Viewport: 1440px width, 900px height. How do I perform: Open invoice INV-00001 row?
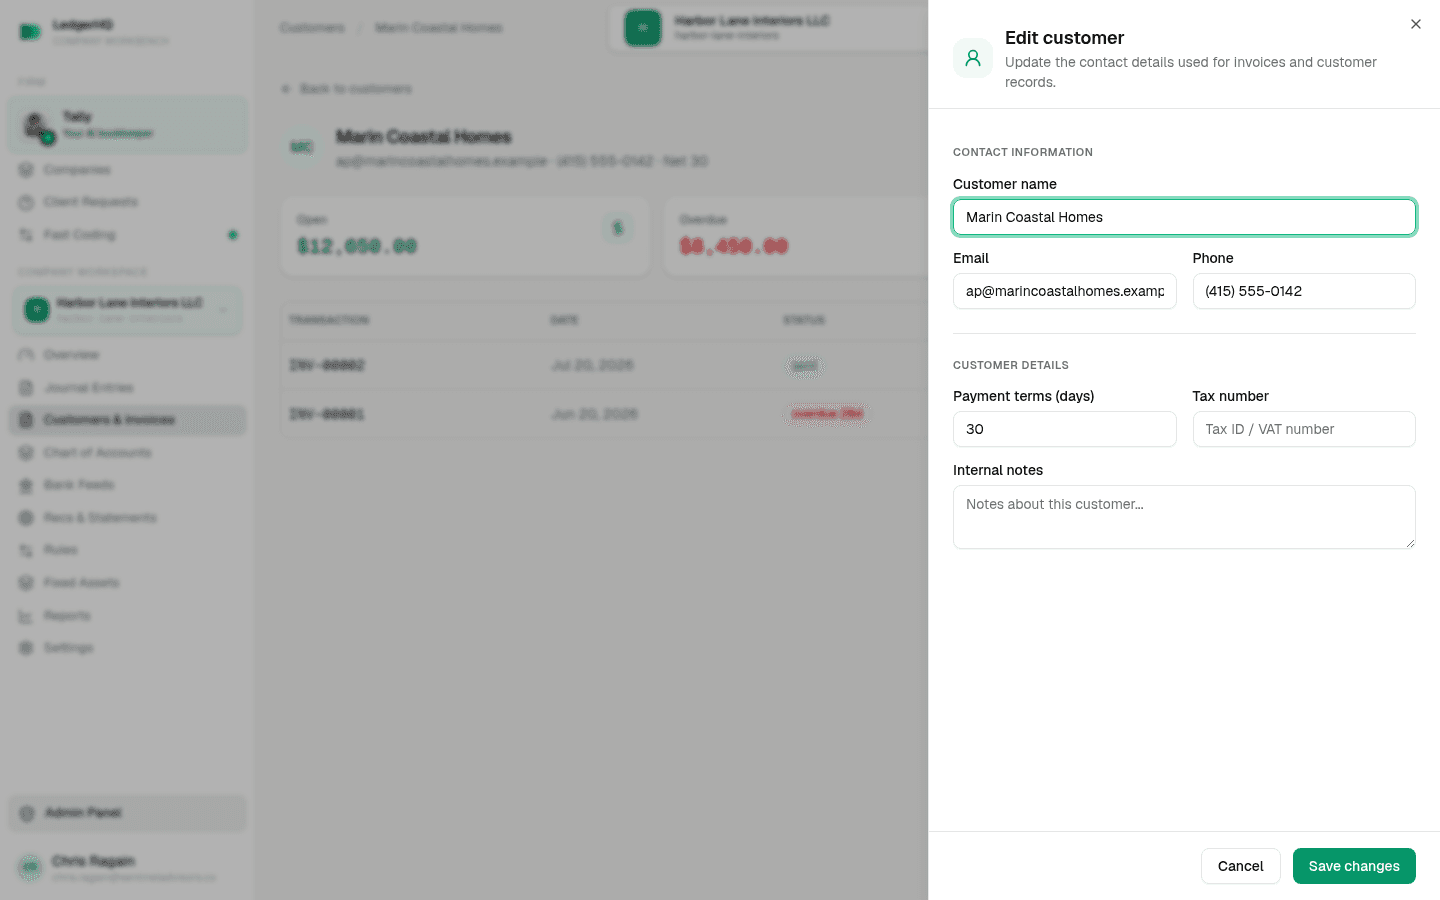pyautogui.click(x=604, y=414)
